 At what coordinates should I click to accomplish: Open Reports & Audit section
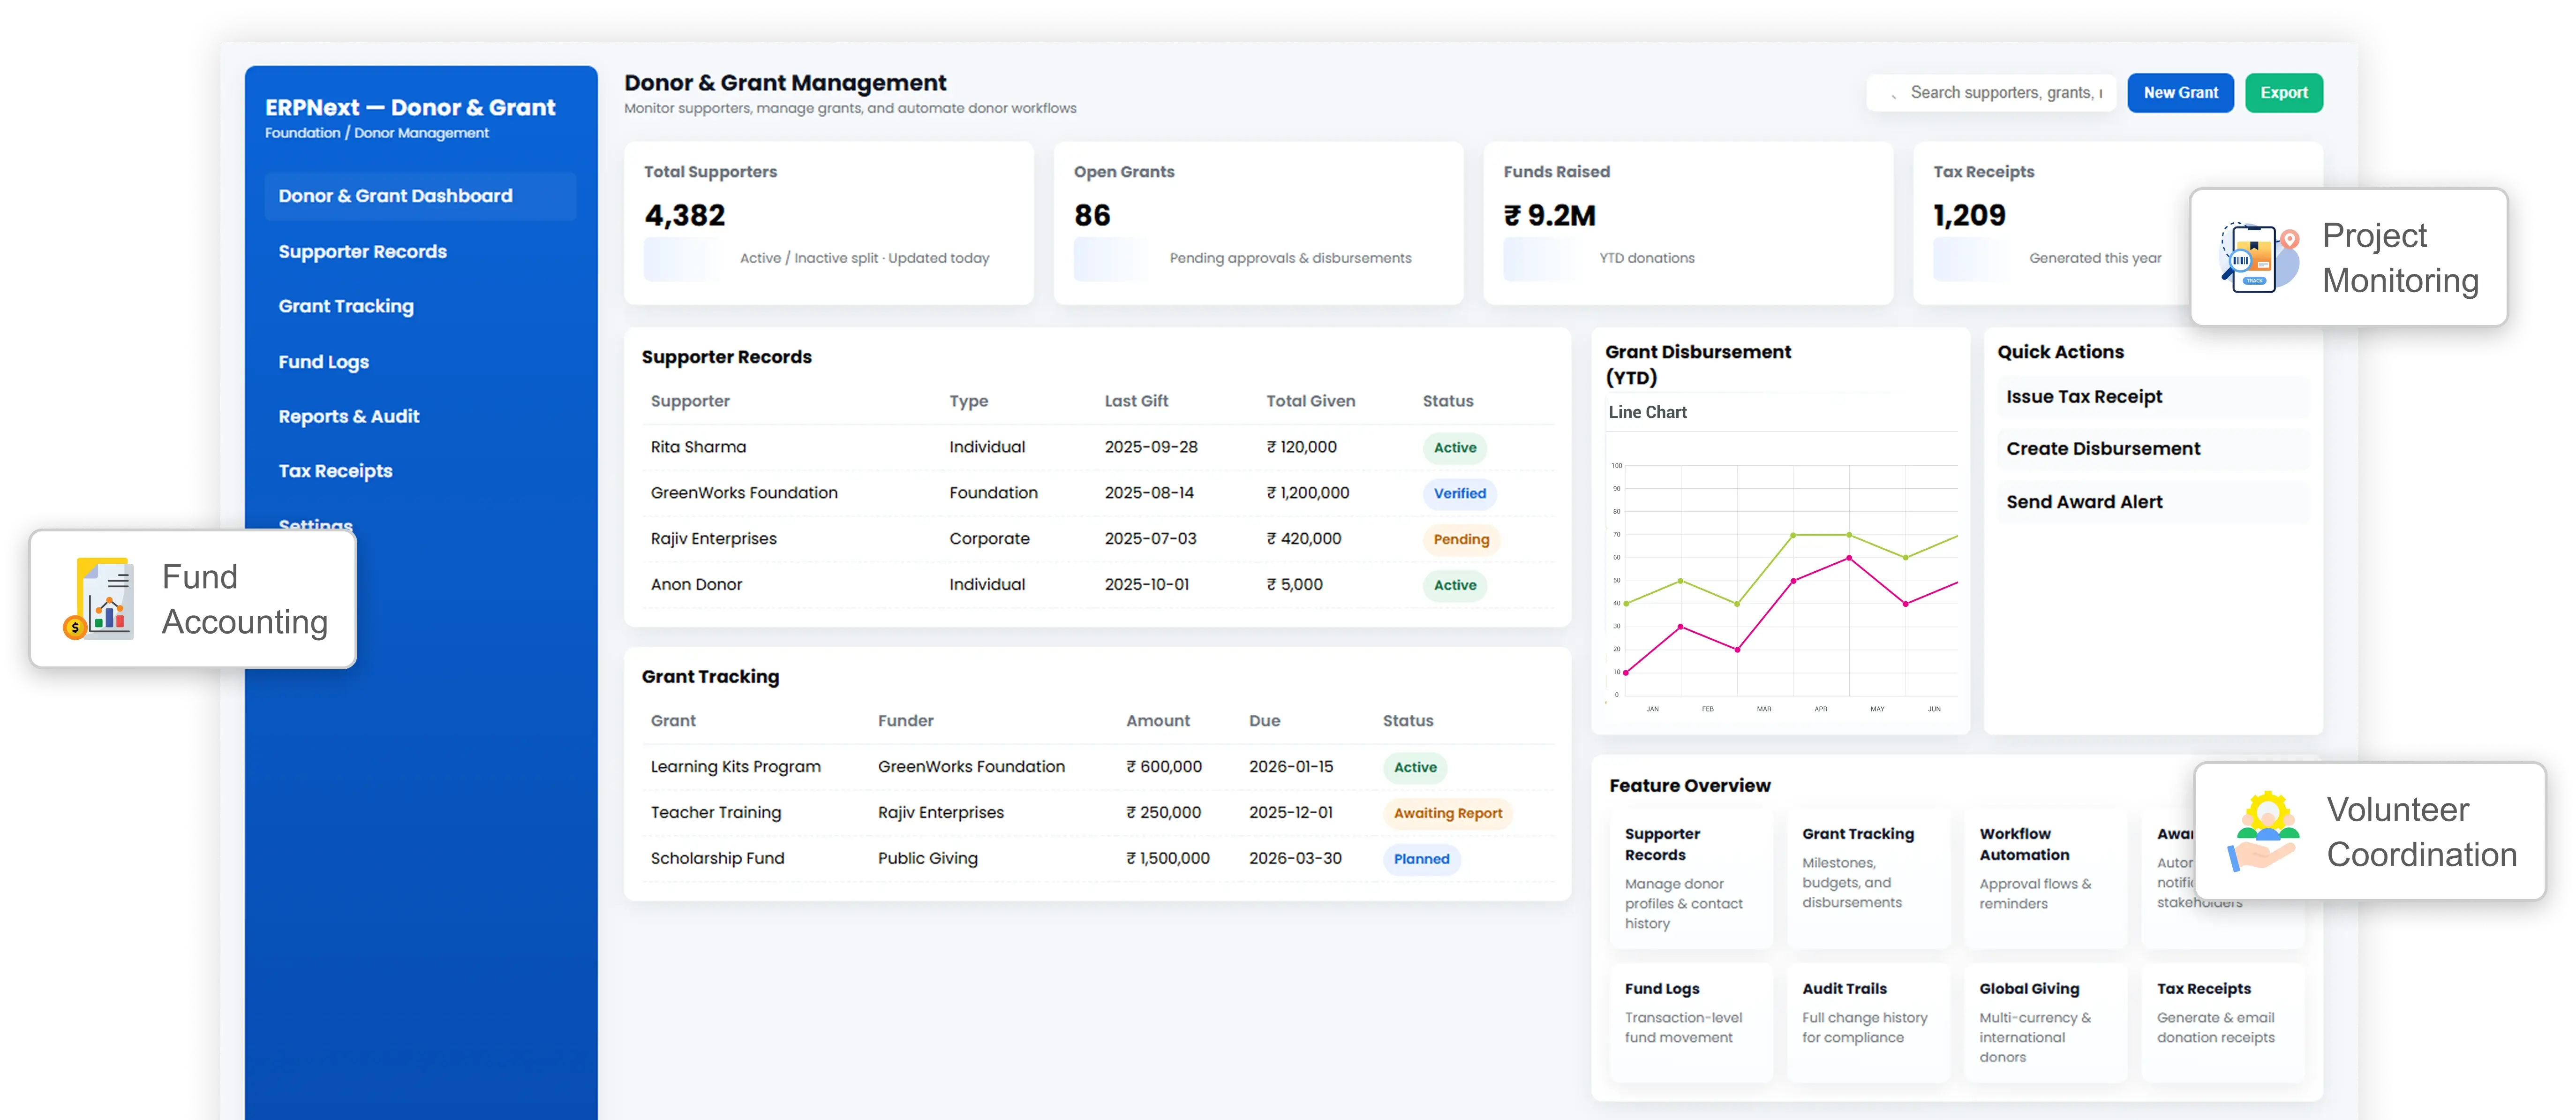tap(349, 416)
